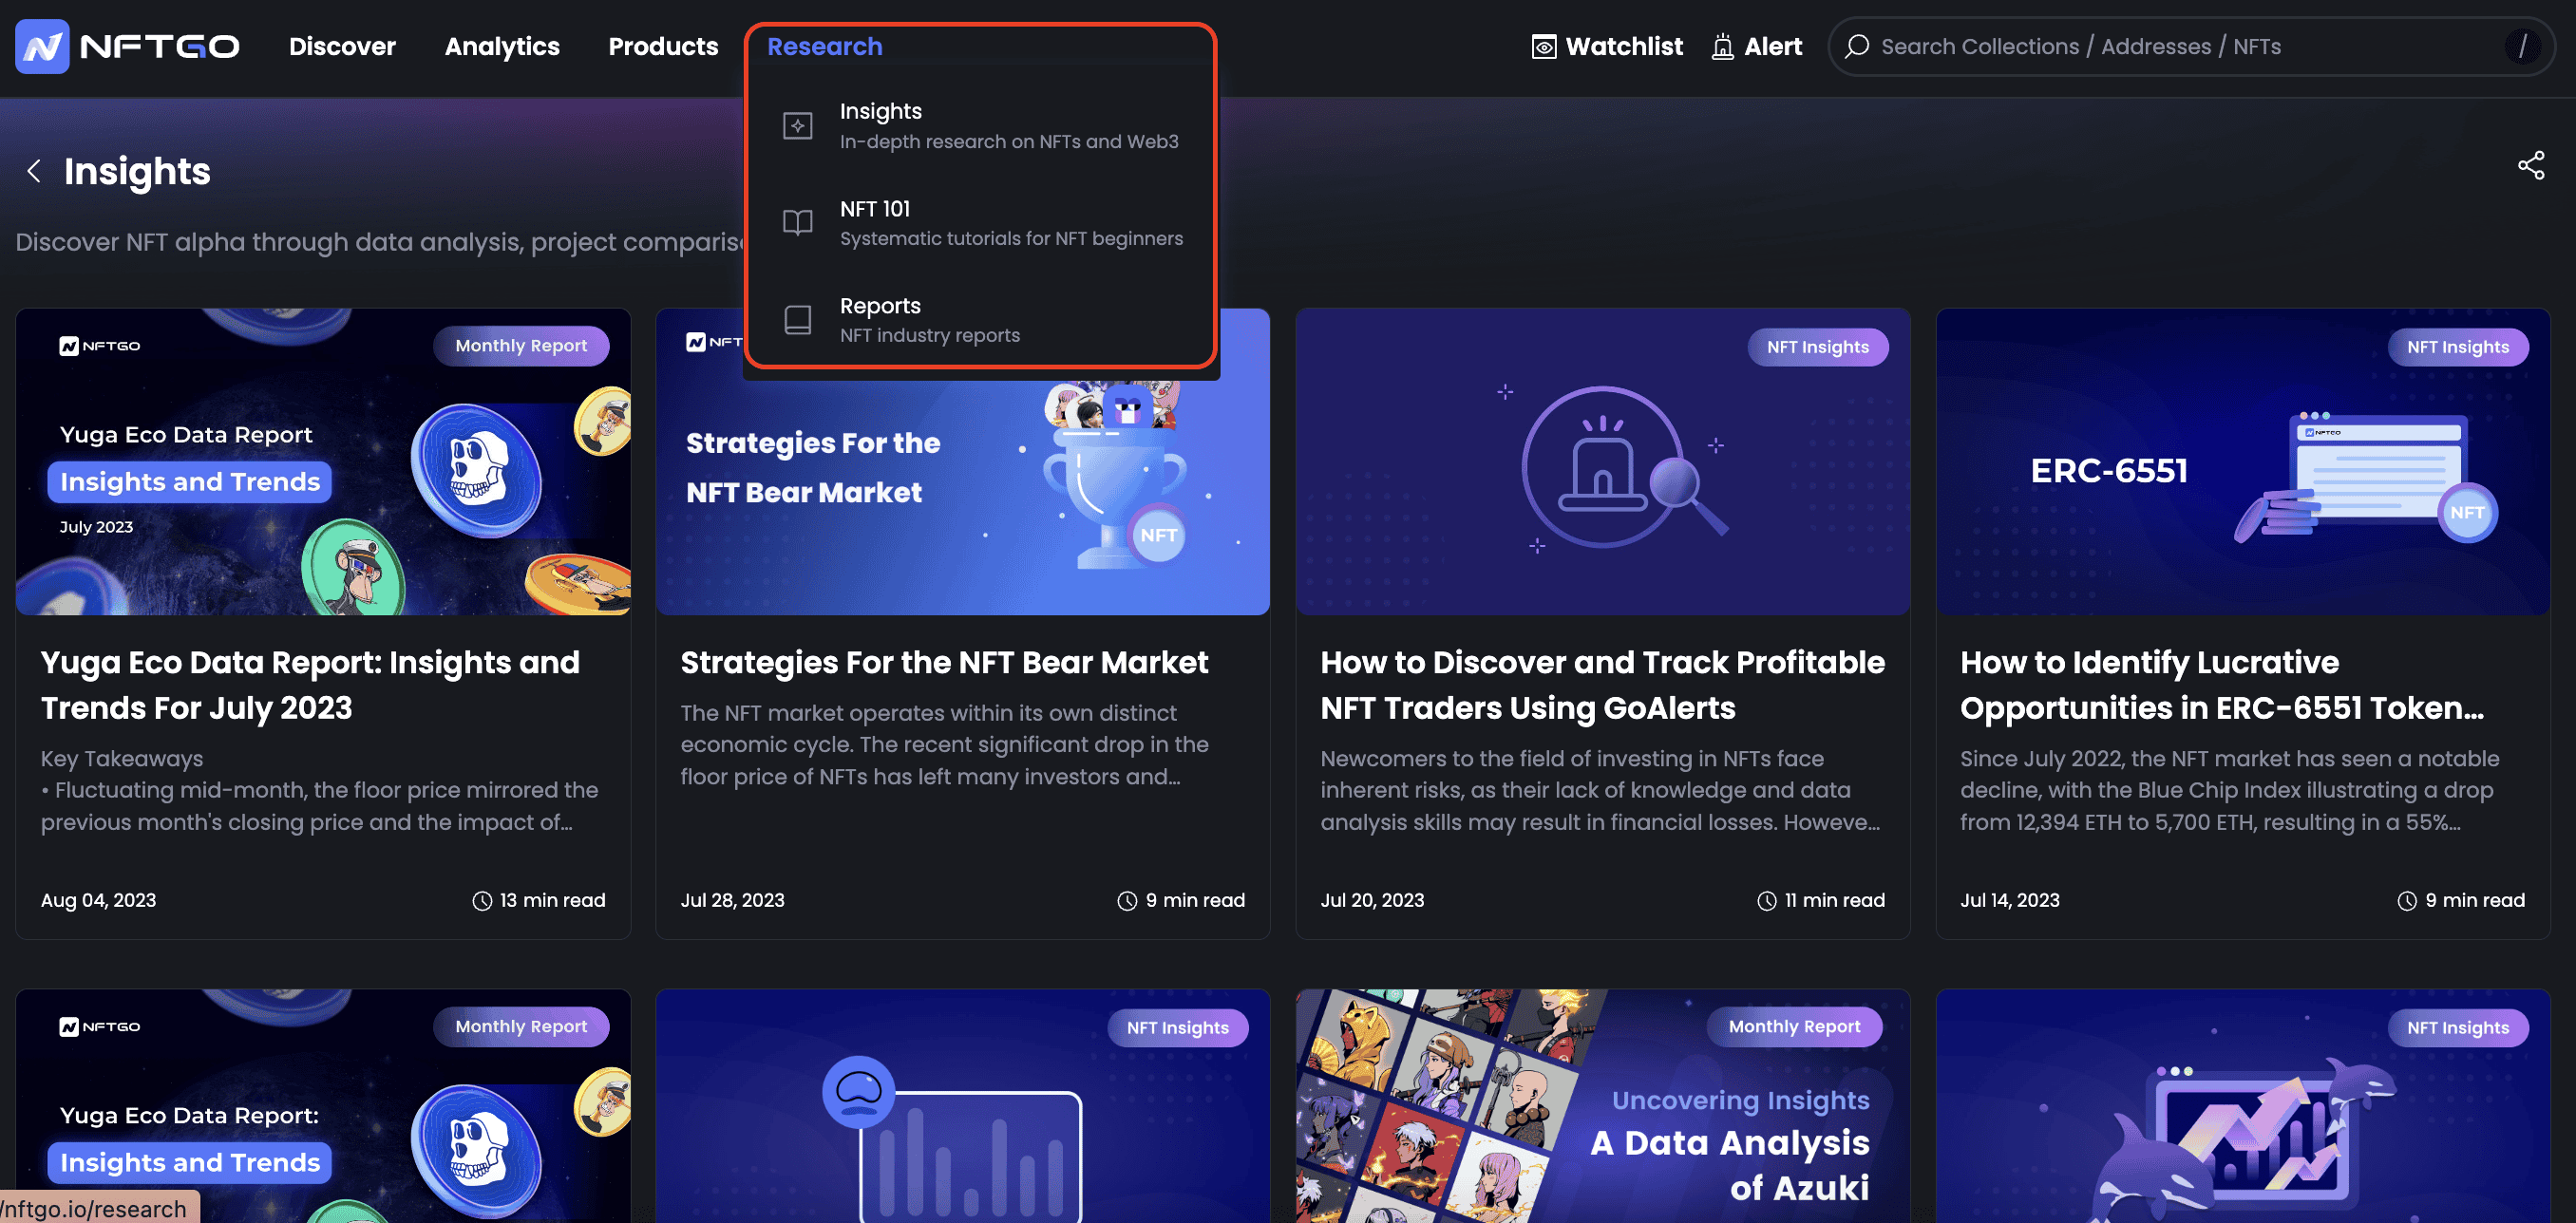Open the bar chart NFT Insights thumbnail

(x=962, y=1106)
